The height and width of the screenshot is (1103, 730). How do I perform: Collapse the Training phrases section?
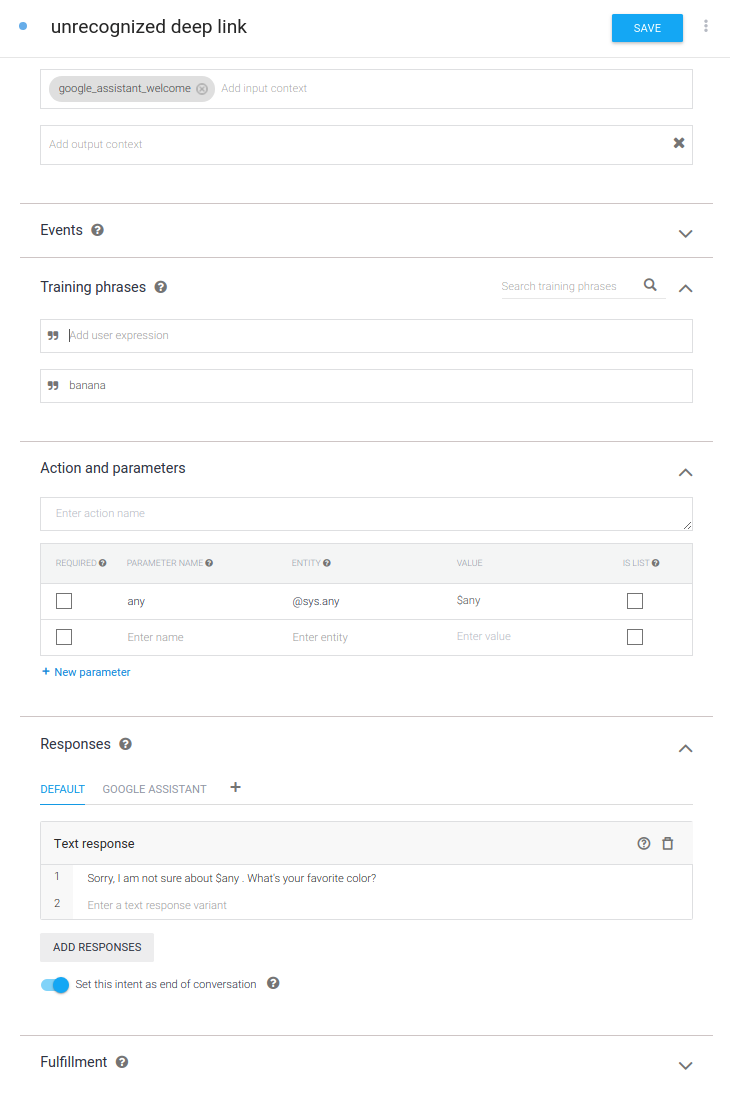pos(685,288)
